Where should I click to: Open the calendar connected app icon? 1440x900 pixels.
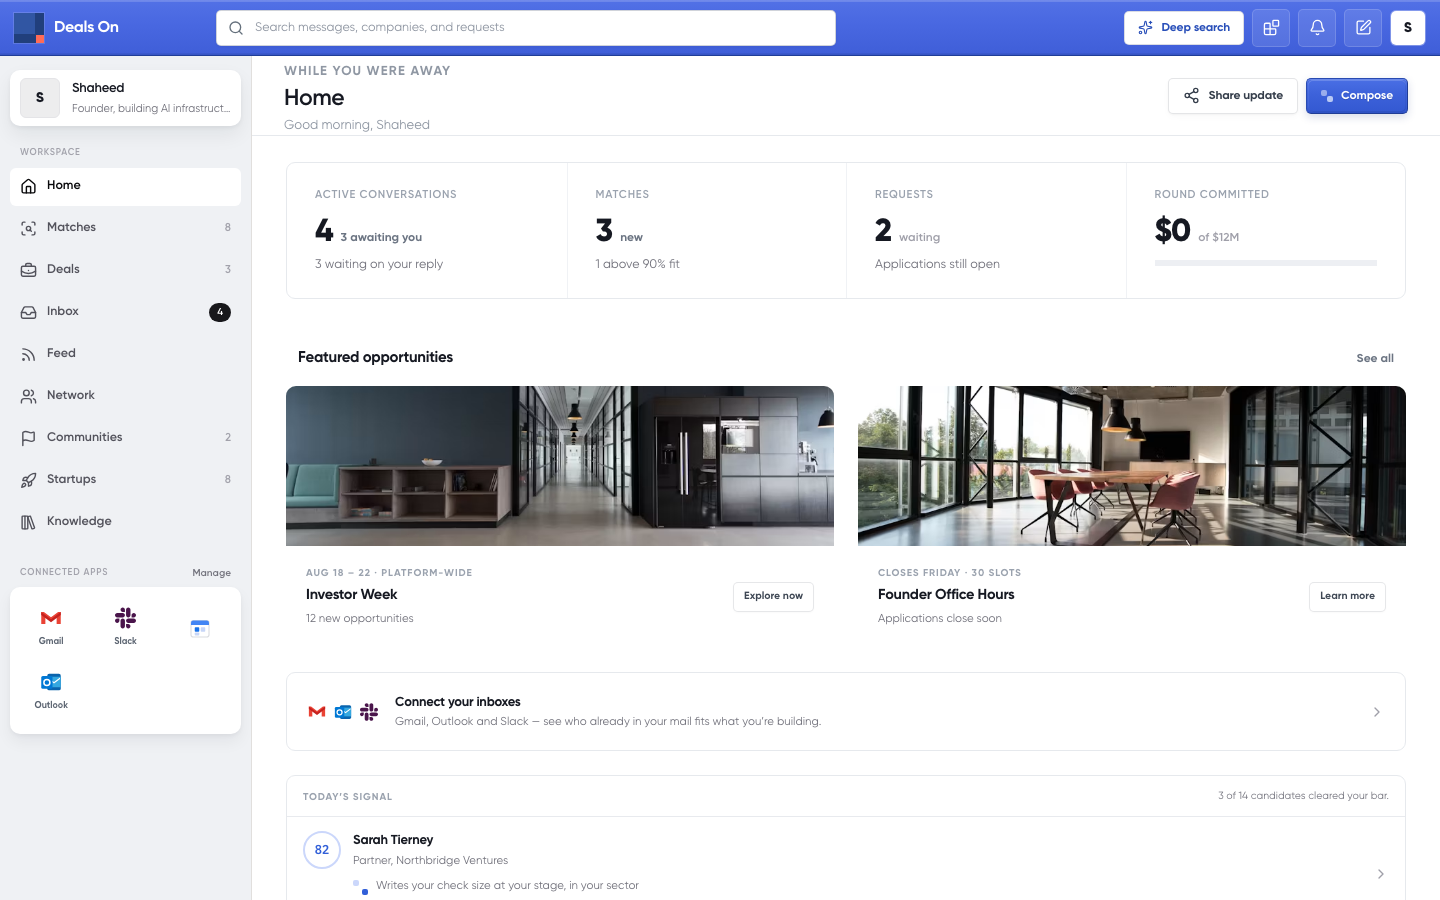(x=200, y=628)
